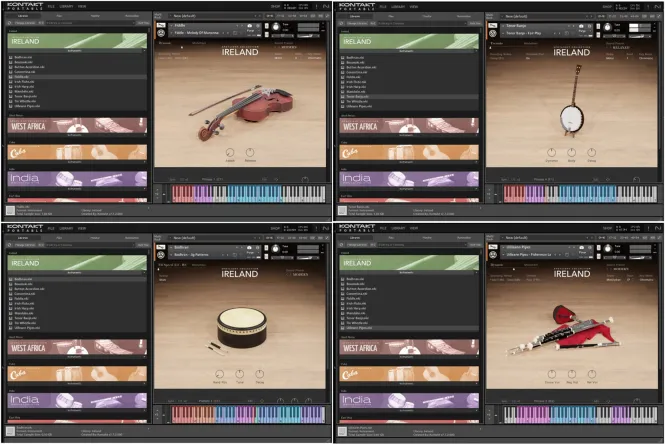Image resolution: width=665 pixels, height=444 pixels.
Task: Click the camera snapshot icon in the Tenor Banjo window
Action: [581, 26]
